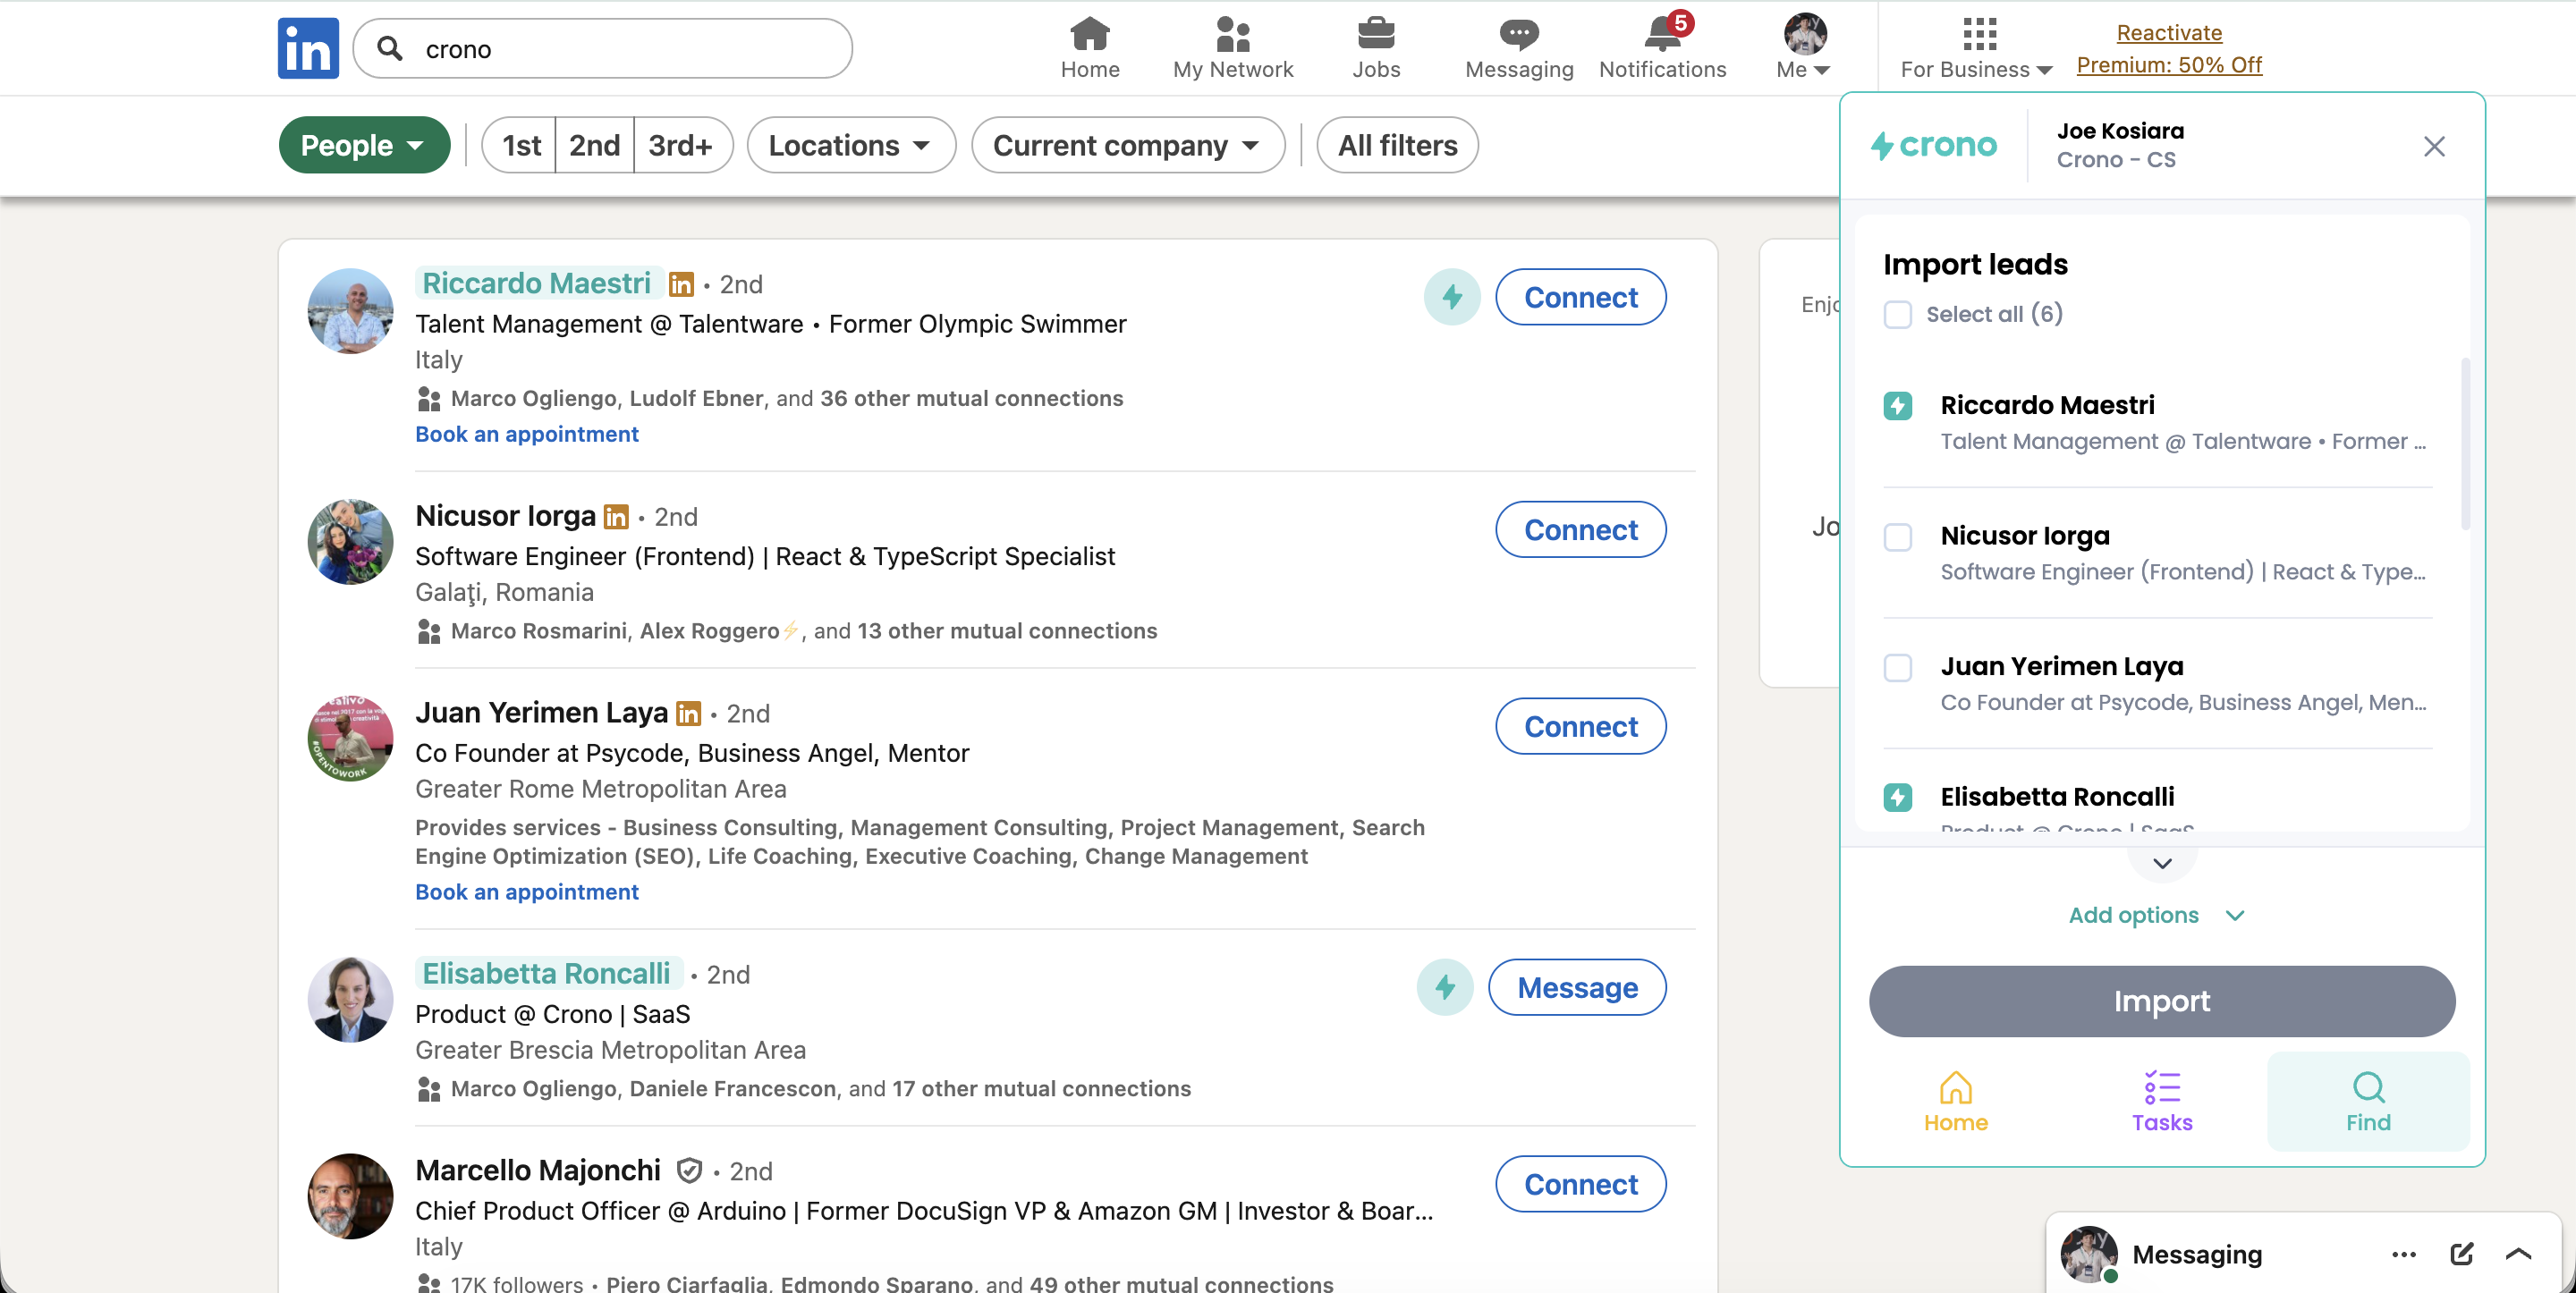Filter by 2nd degree connections
This screenshot has height=1293, width=2576.
click(x=594, y=145)
